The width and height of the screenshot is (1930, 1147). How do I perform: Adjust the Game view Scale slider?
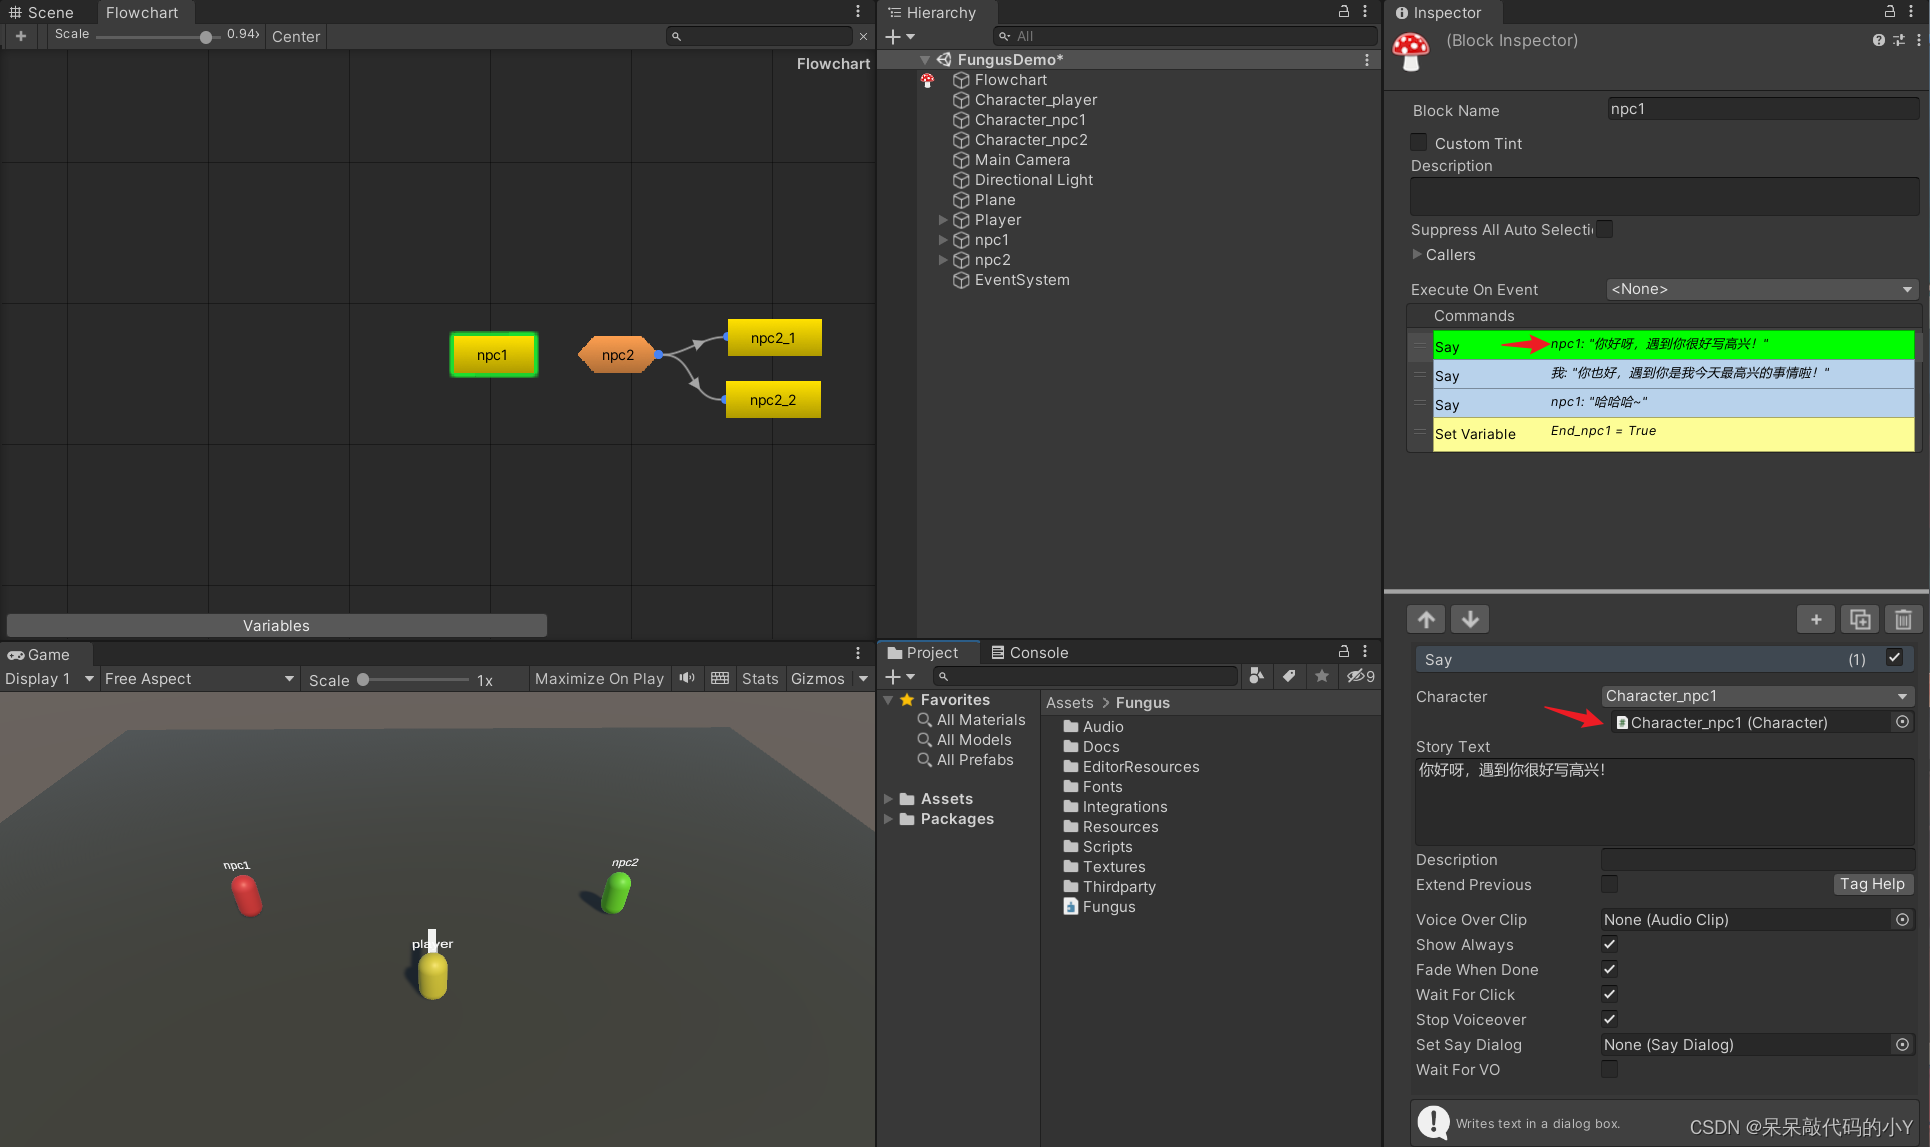[363, 679]
